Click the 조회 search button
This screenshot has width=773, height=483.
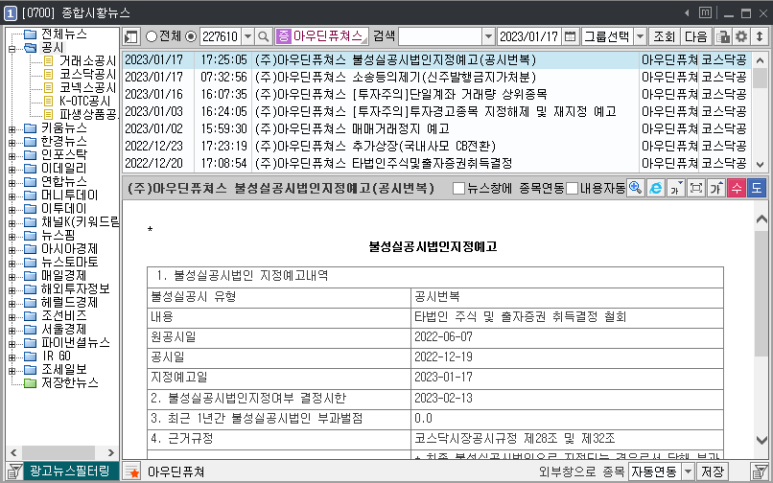click(664, 36)
